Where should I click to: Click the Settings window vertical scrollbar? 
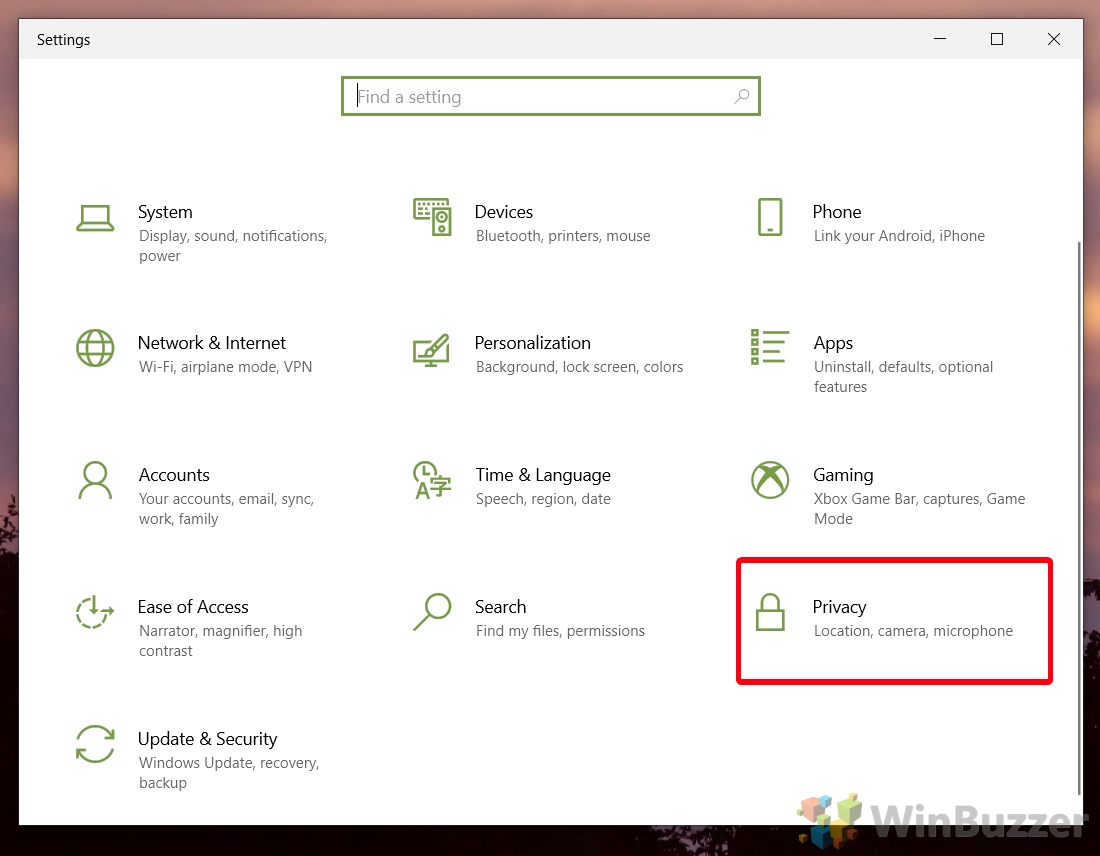click(x=1078, y=518)
